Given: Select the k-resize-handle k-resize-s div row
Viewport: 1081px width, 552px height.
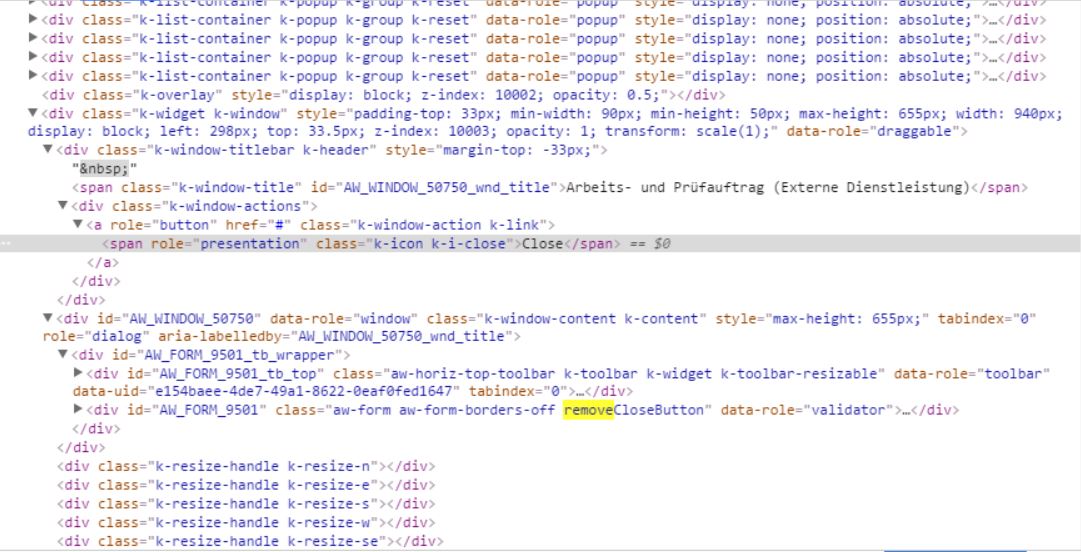Looking at the screenshot, I should (x=246, y=504).
